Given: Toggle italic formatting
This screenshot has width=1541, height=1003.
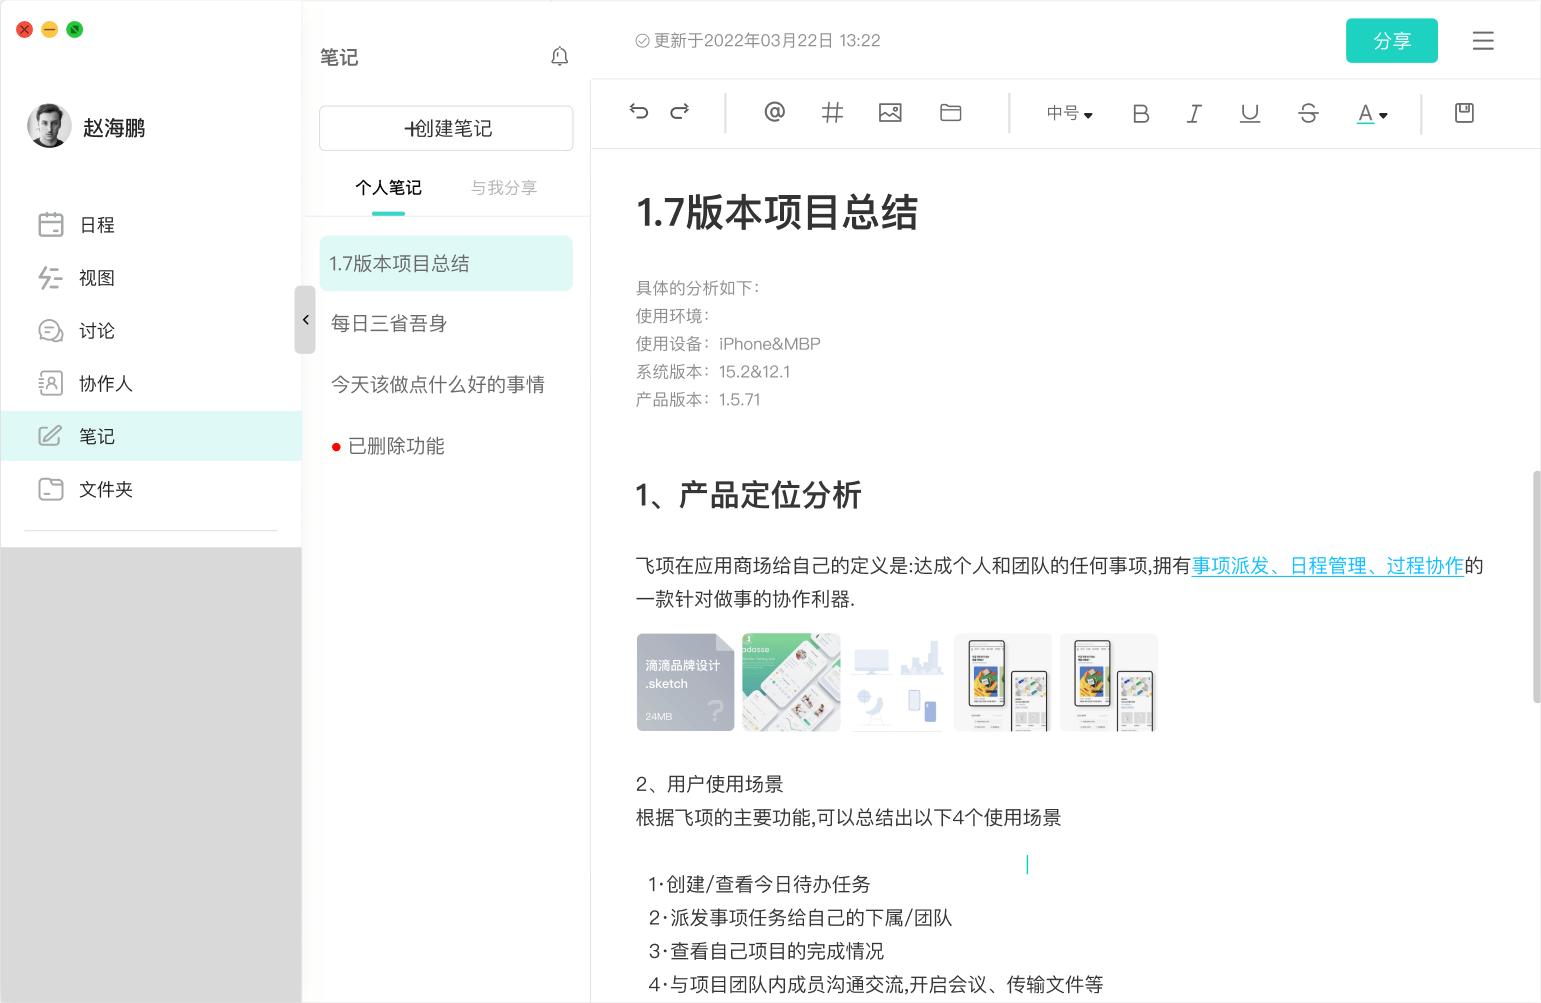Looking at the screenshot, I should click(1194, 113).
